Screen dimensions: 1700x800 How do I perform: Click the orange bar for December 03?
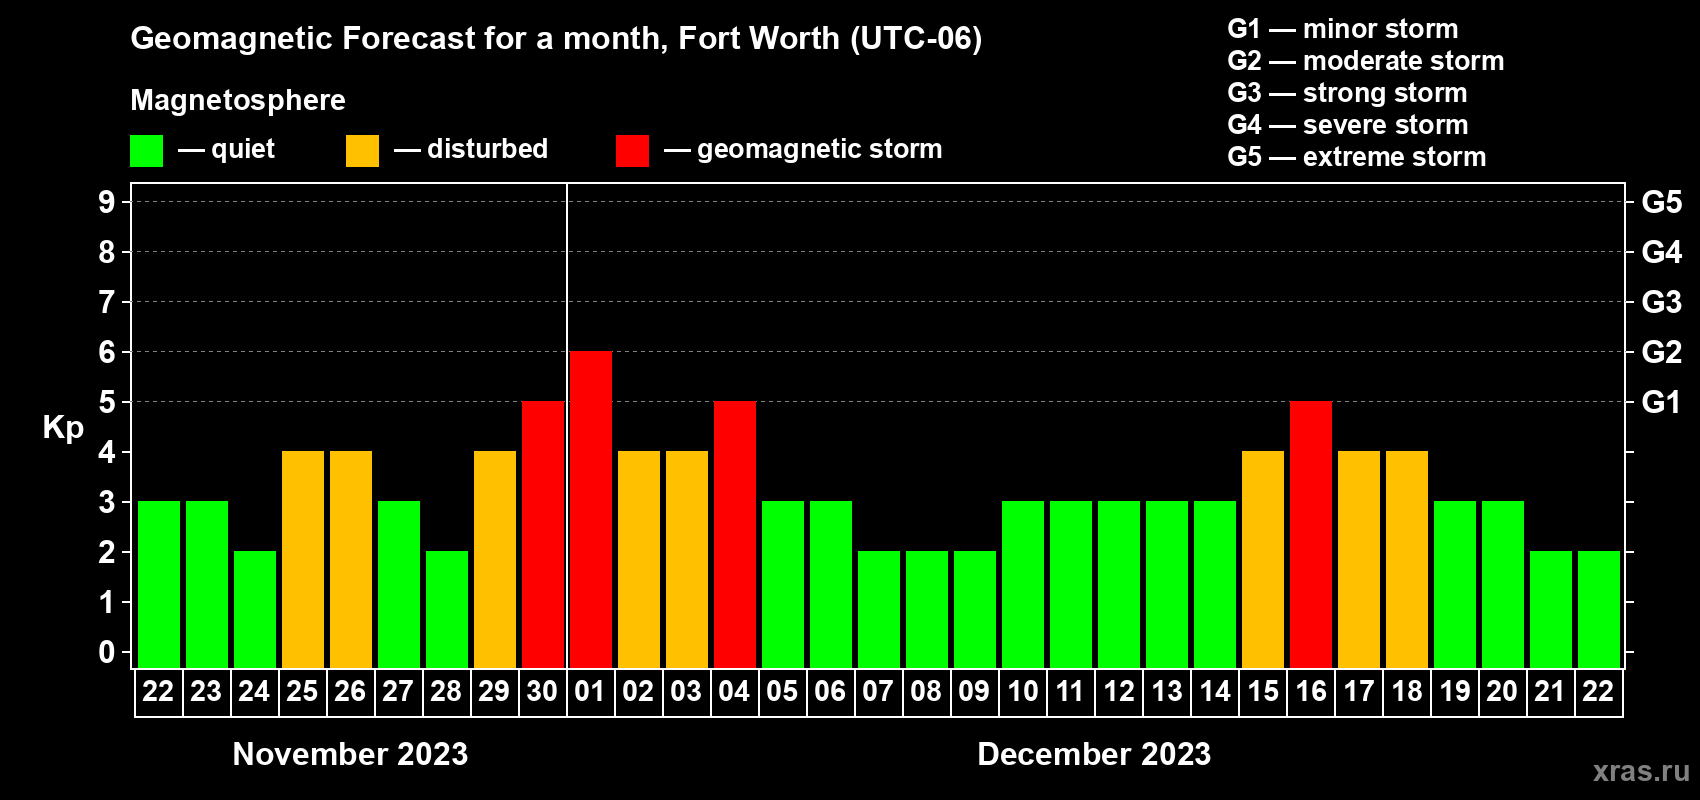tap(686, 559)
